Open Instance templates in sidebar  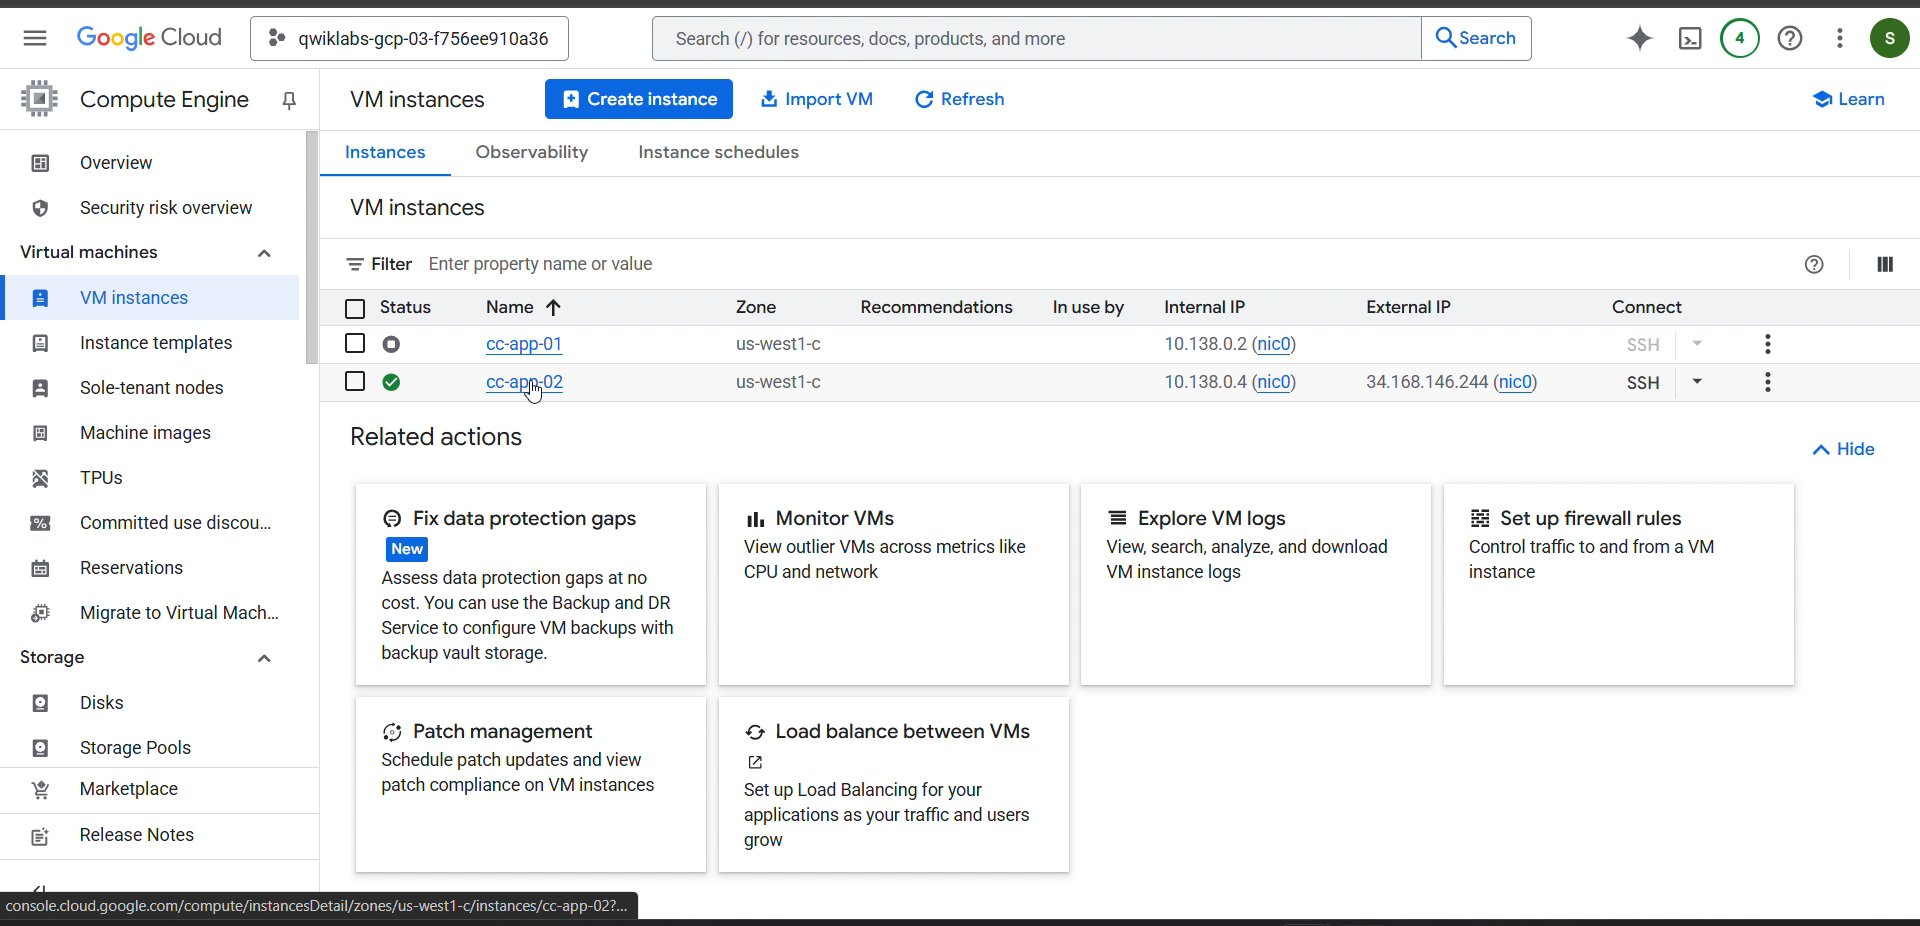[x=155, y=343]
